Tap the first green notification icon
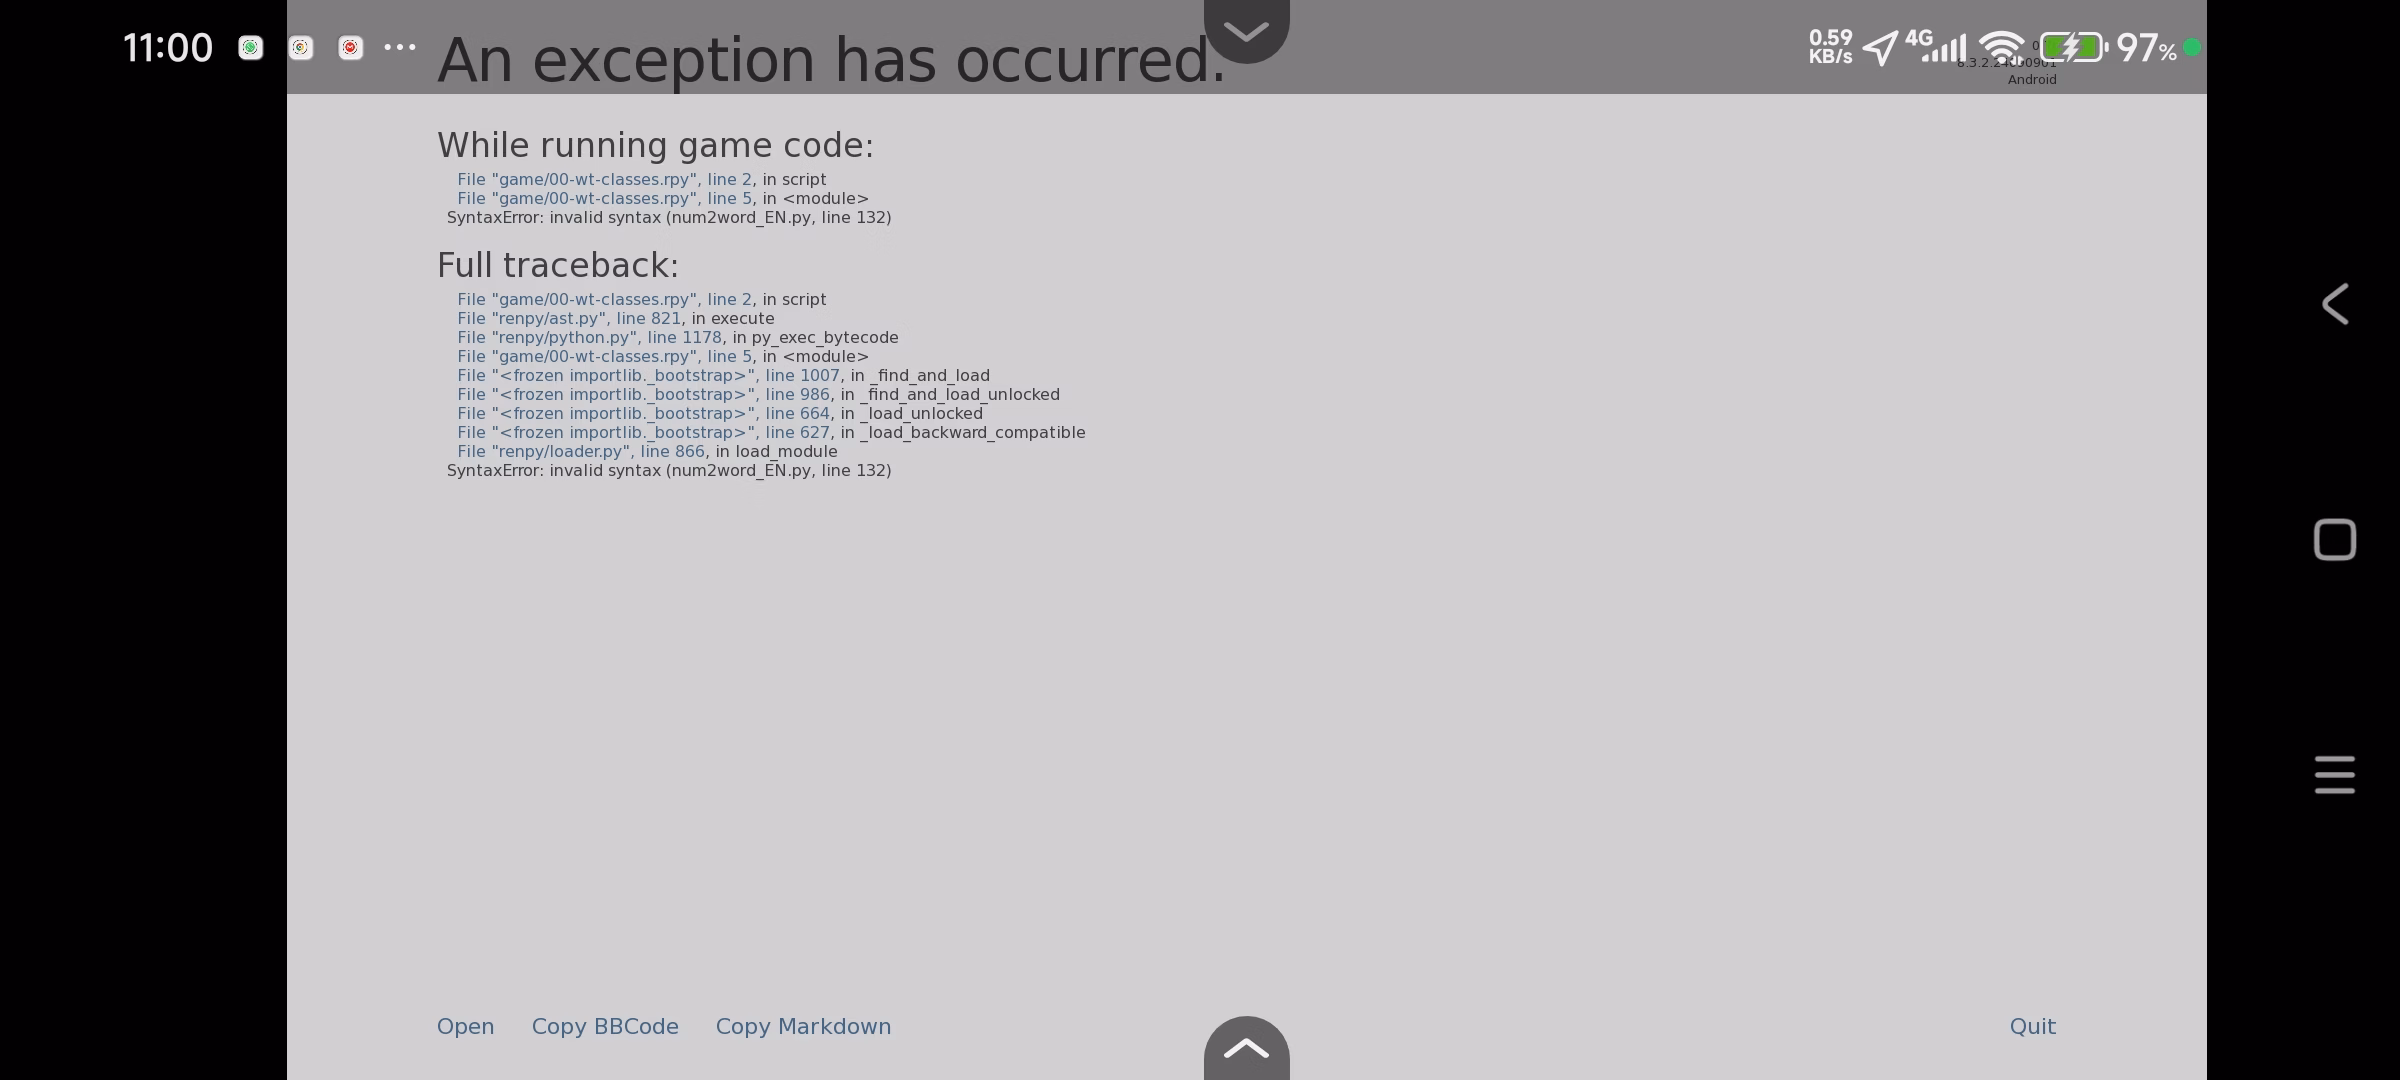Screen dimensions: 2400x1080 251,47
